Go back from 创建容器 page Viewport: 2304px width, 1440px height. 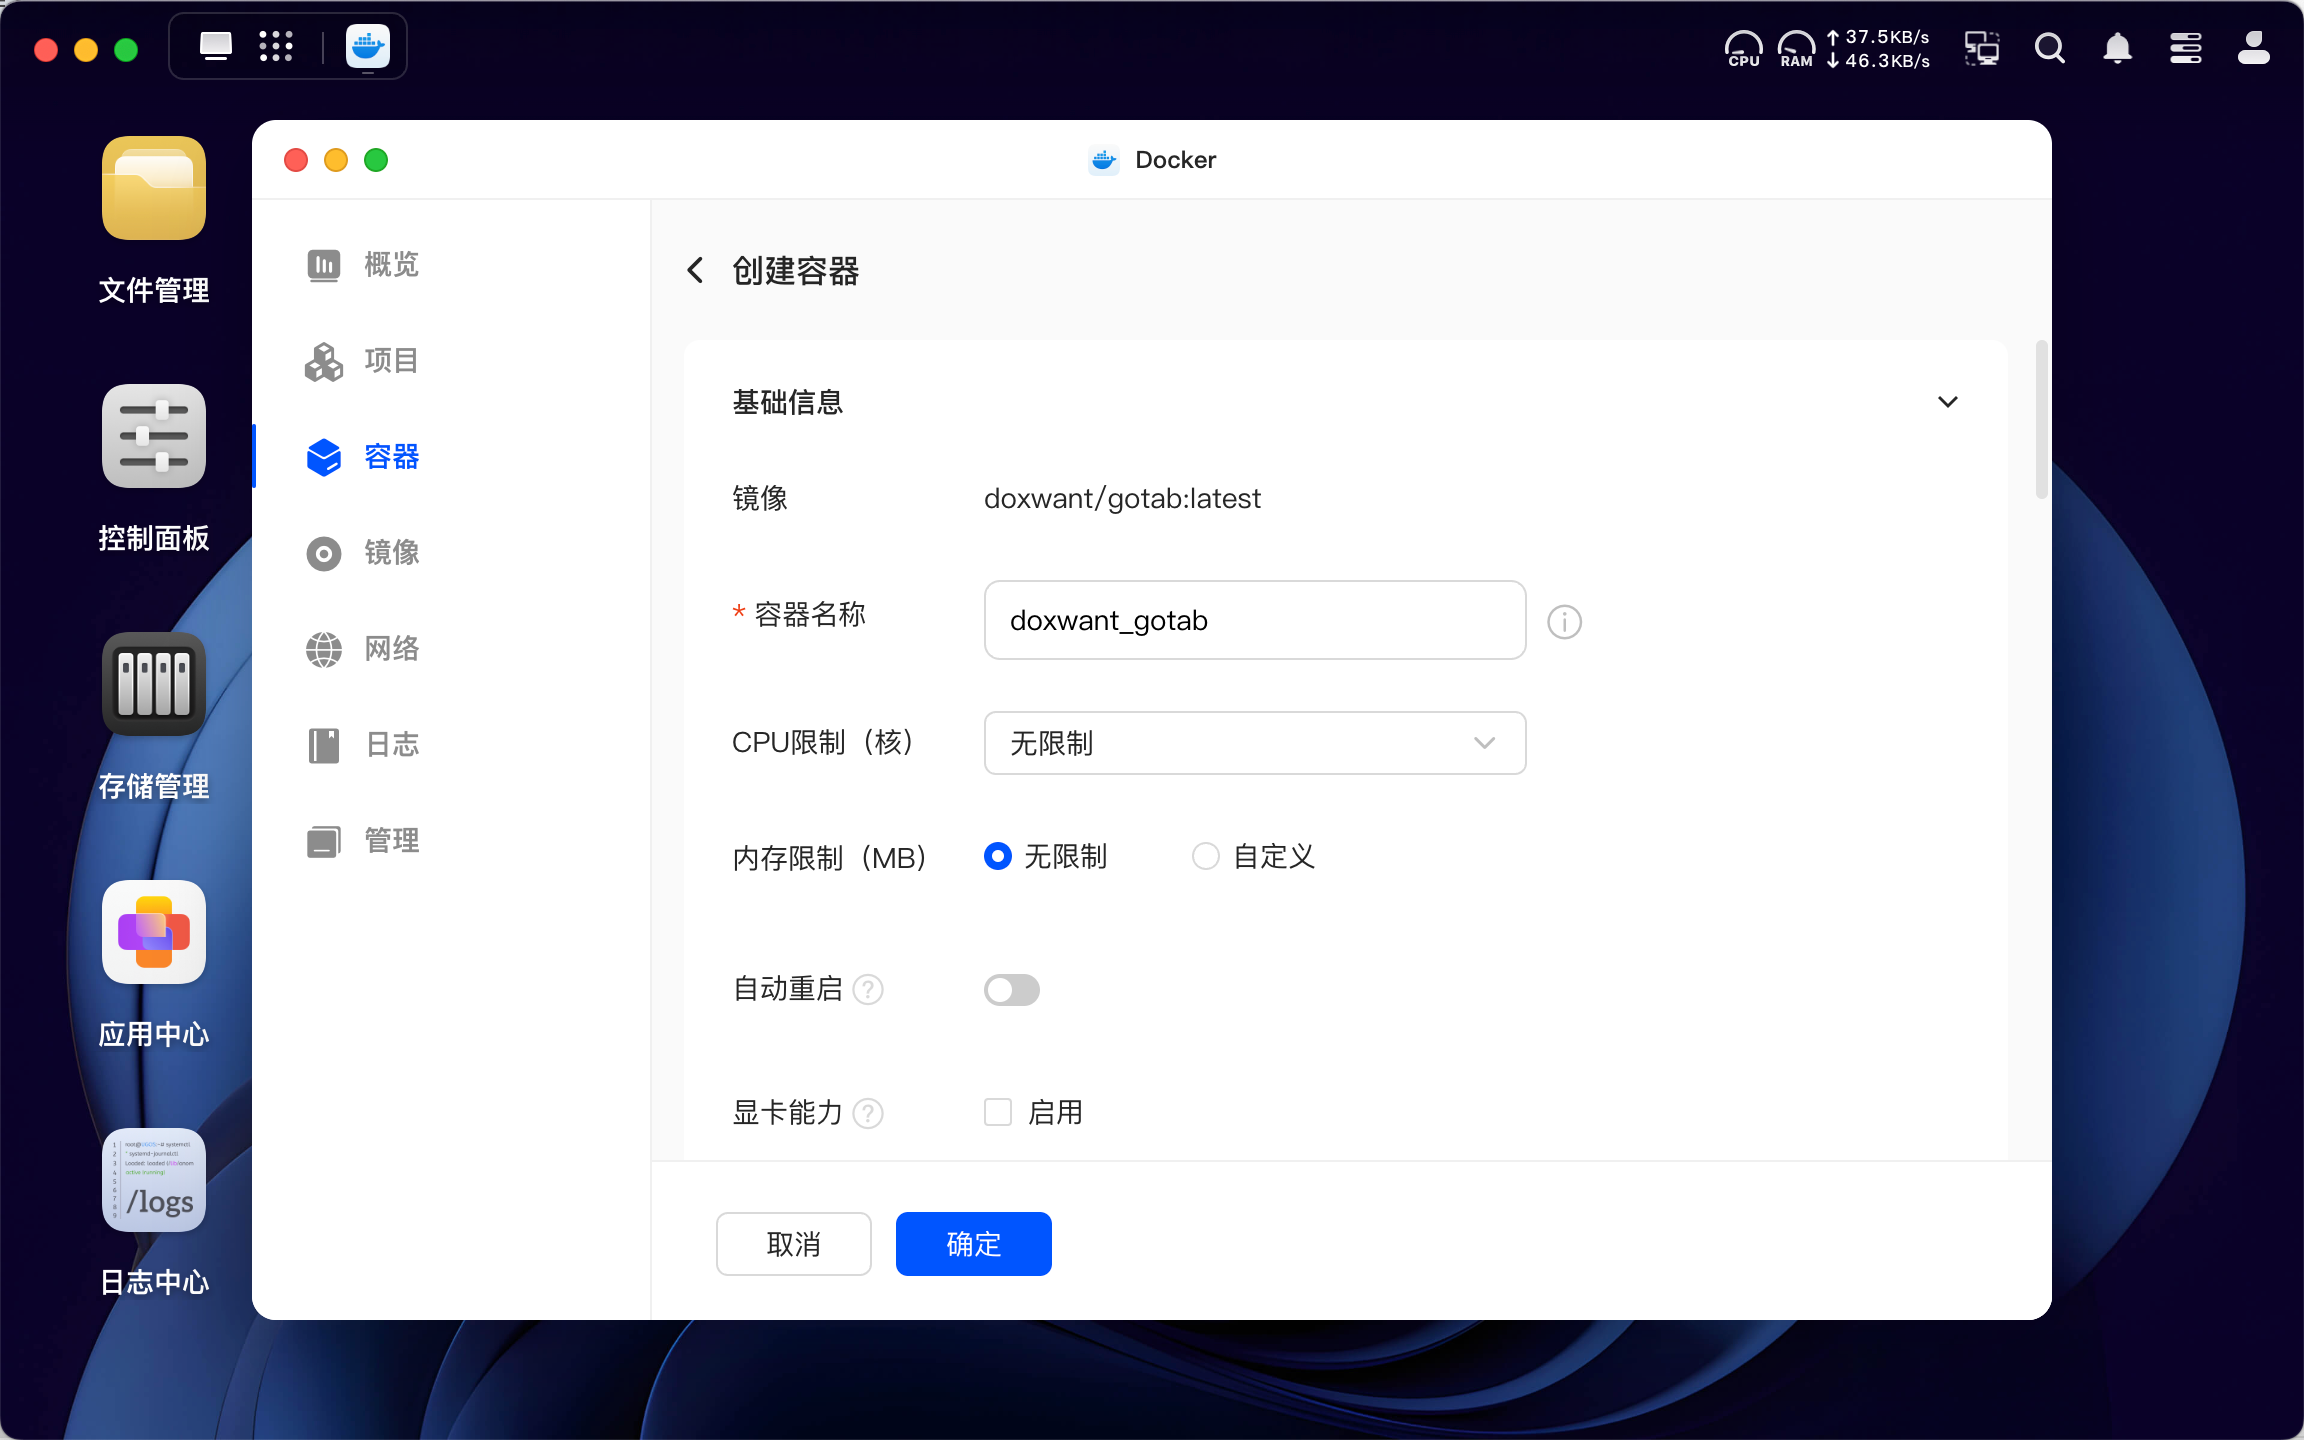[695, 270]
